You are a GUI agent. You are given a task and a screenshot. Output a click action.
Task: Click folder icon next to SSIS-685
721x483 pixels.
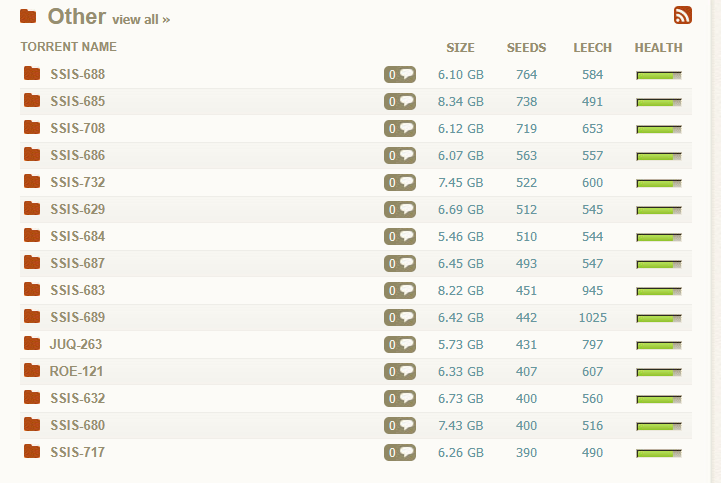(32, 100)
